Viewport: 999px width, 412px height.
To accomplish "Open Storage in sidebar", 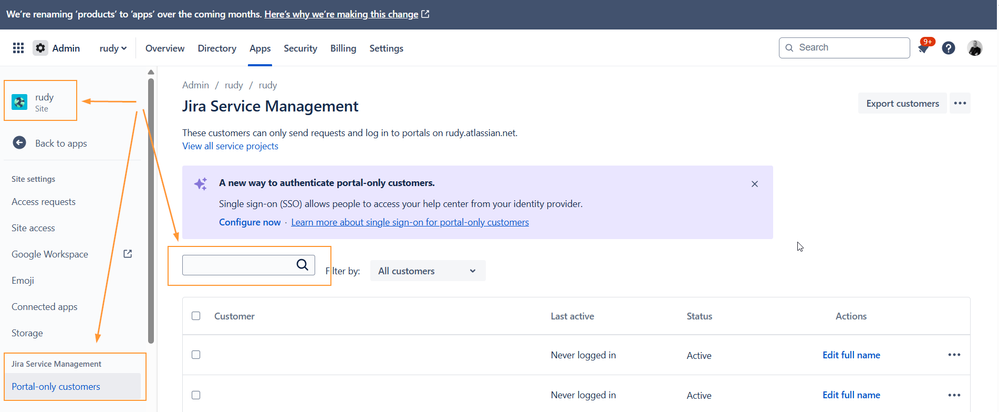I will 27,332.
